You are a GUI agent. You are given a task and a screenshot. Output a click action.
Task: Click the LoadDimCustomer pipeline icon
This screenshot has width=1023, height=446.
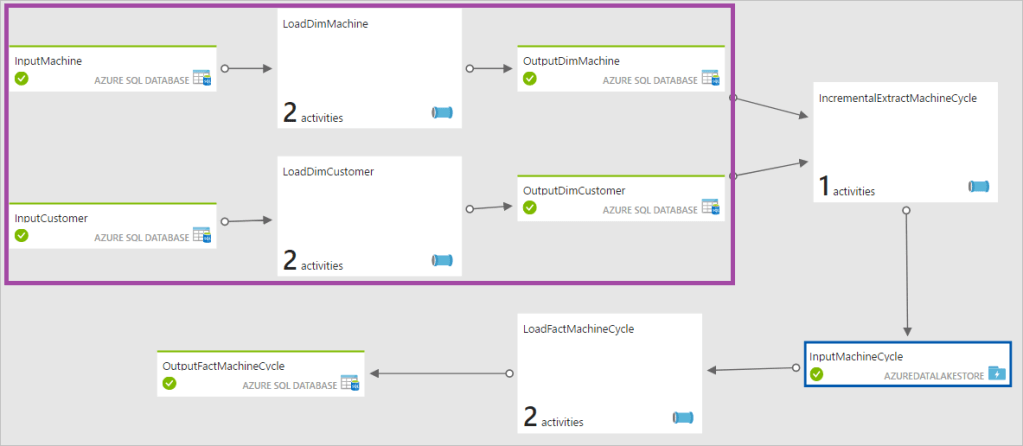point(442,261)
